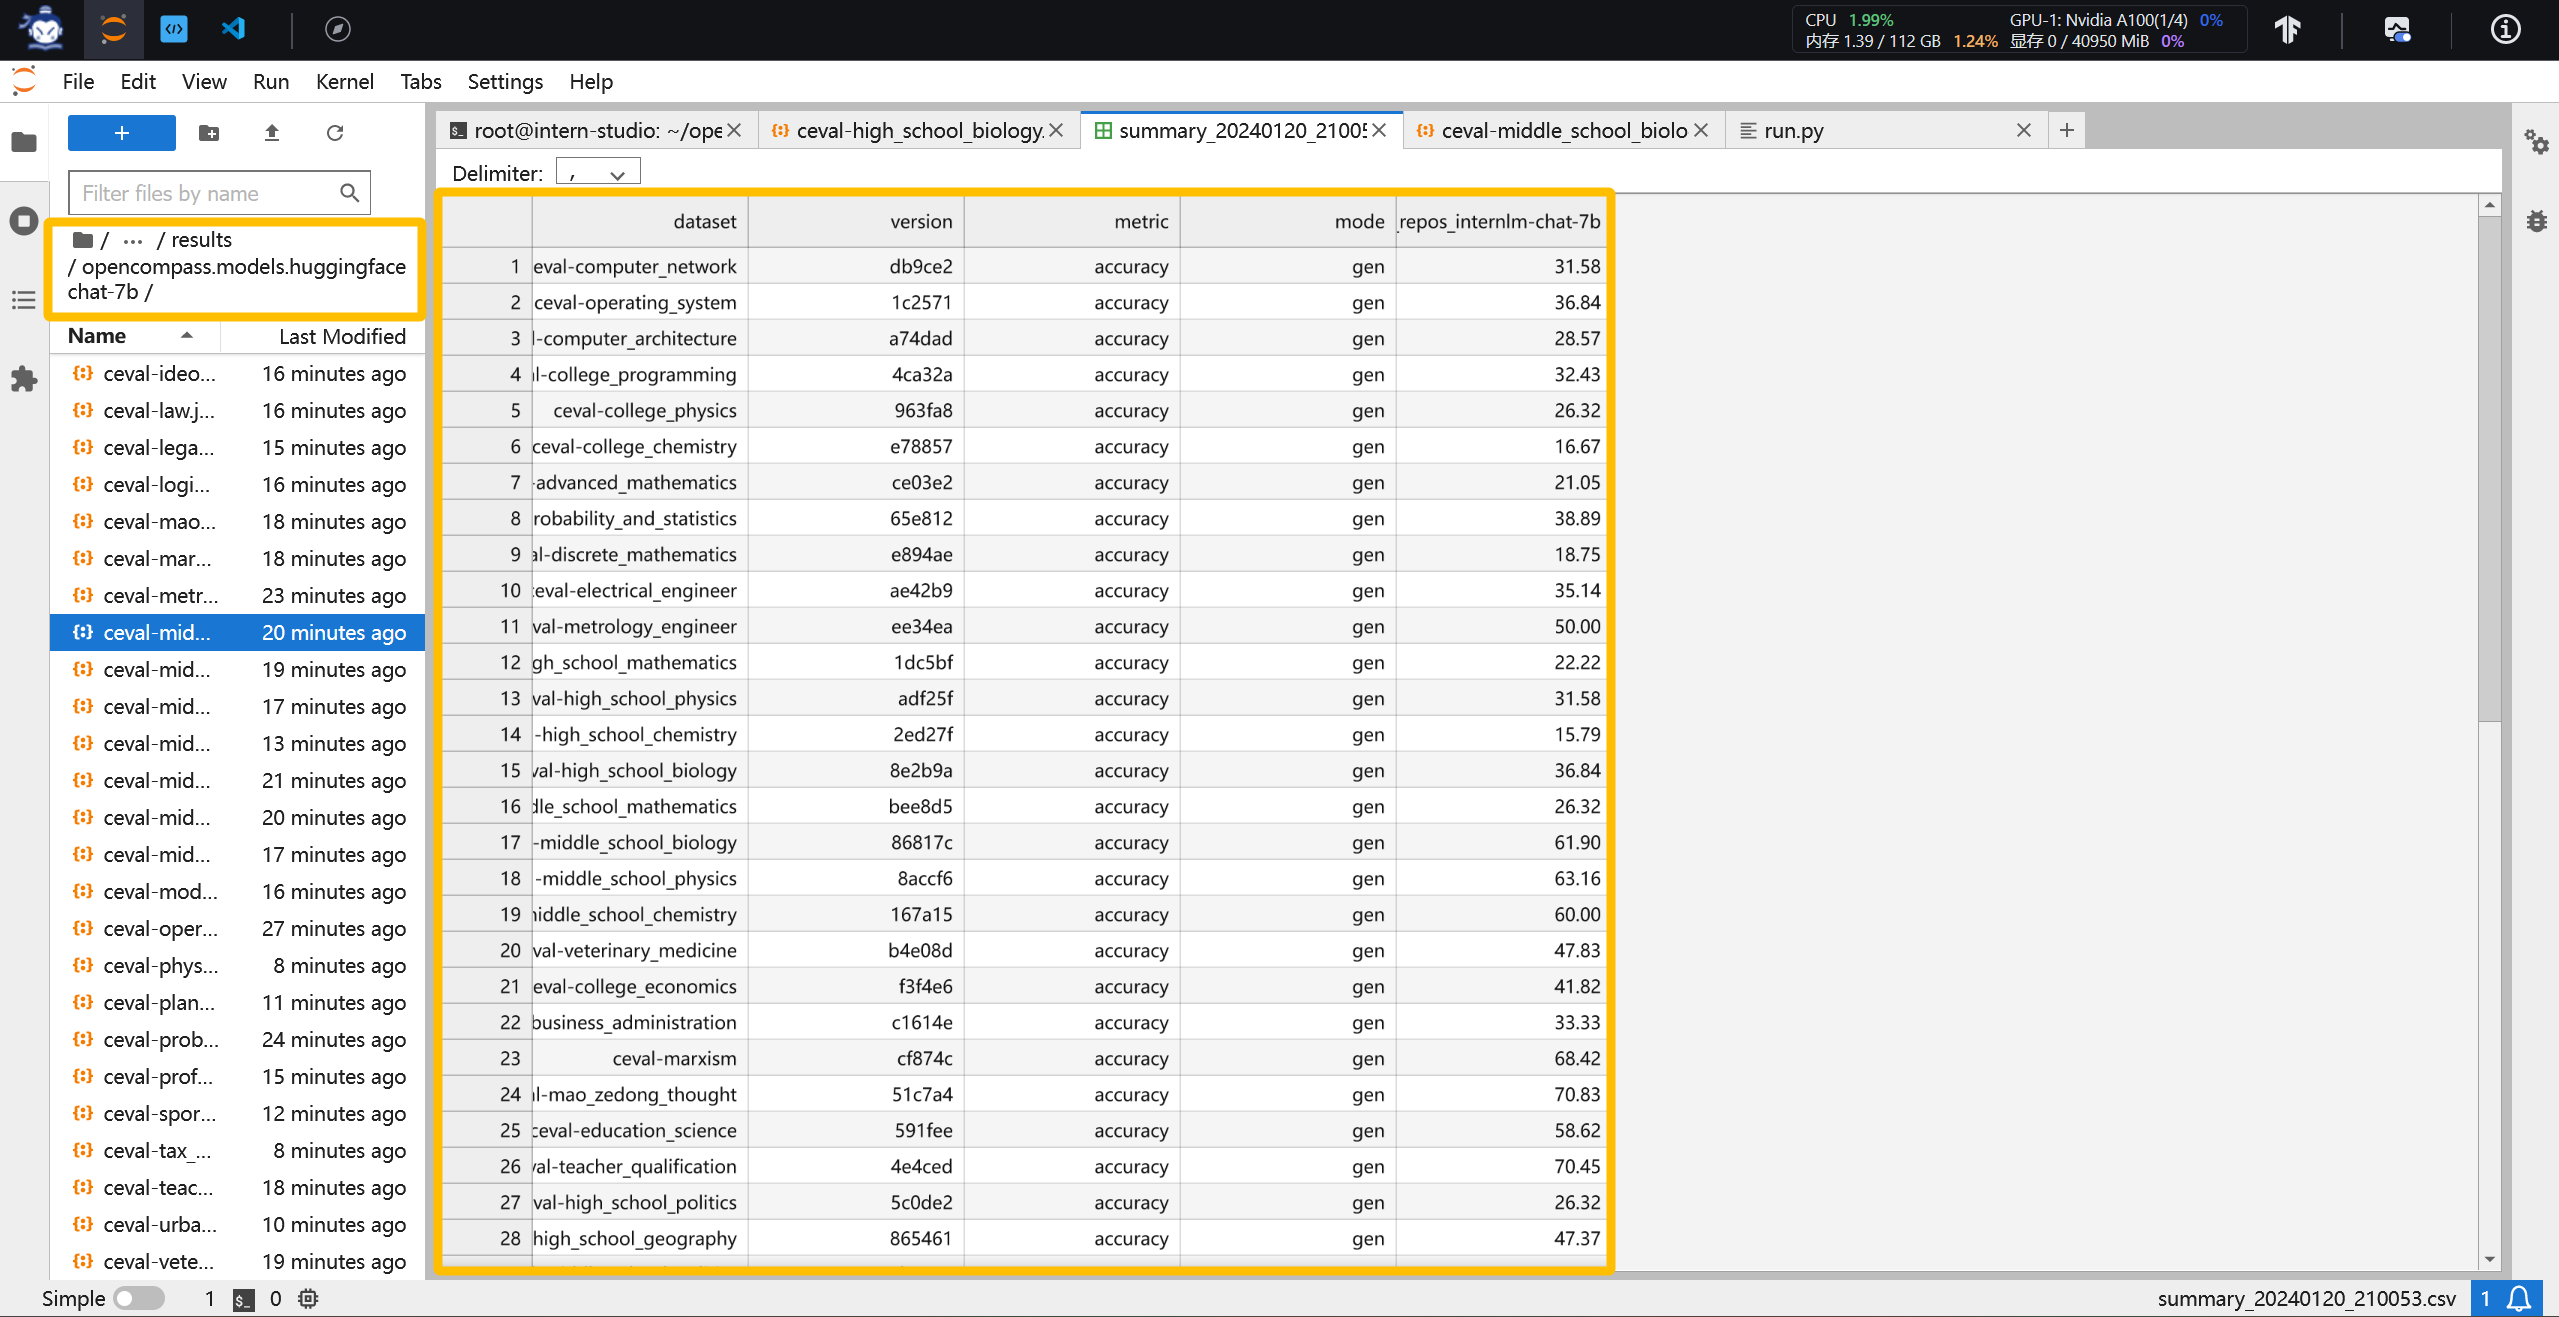Screen dimensions: 2559x1317
Task: Select the ceval-vete... file
Action: 238,1262
